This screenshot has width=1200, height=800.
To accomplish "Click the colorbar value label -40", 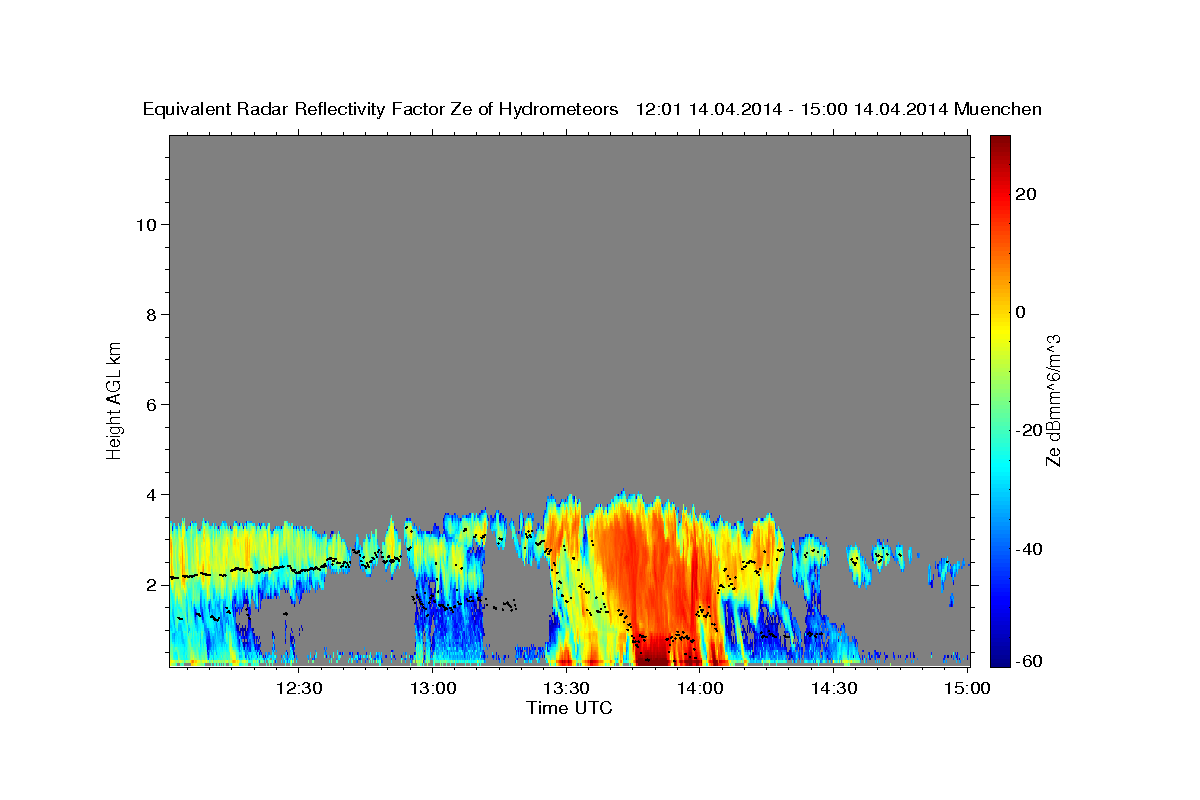I will click(1029, 548).
